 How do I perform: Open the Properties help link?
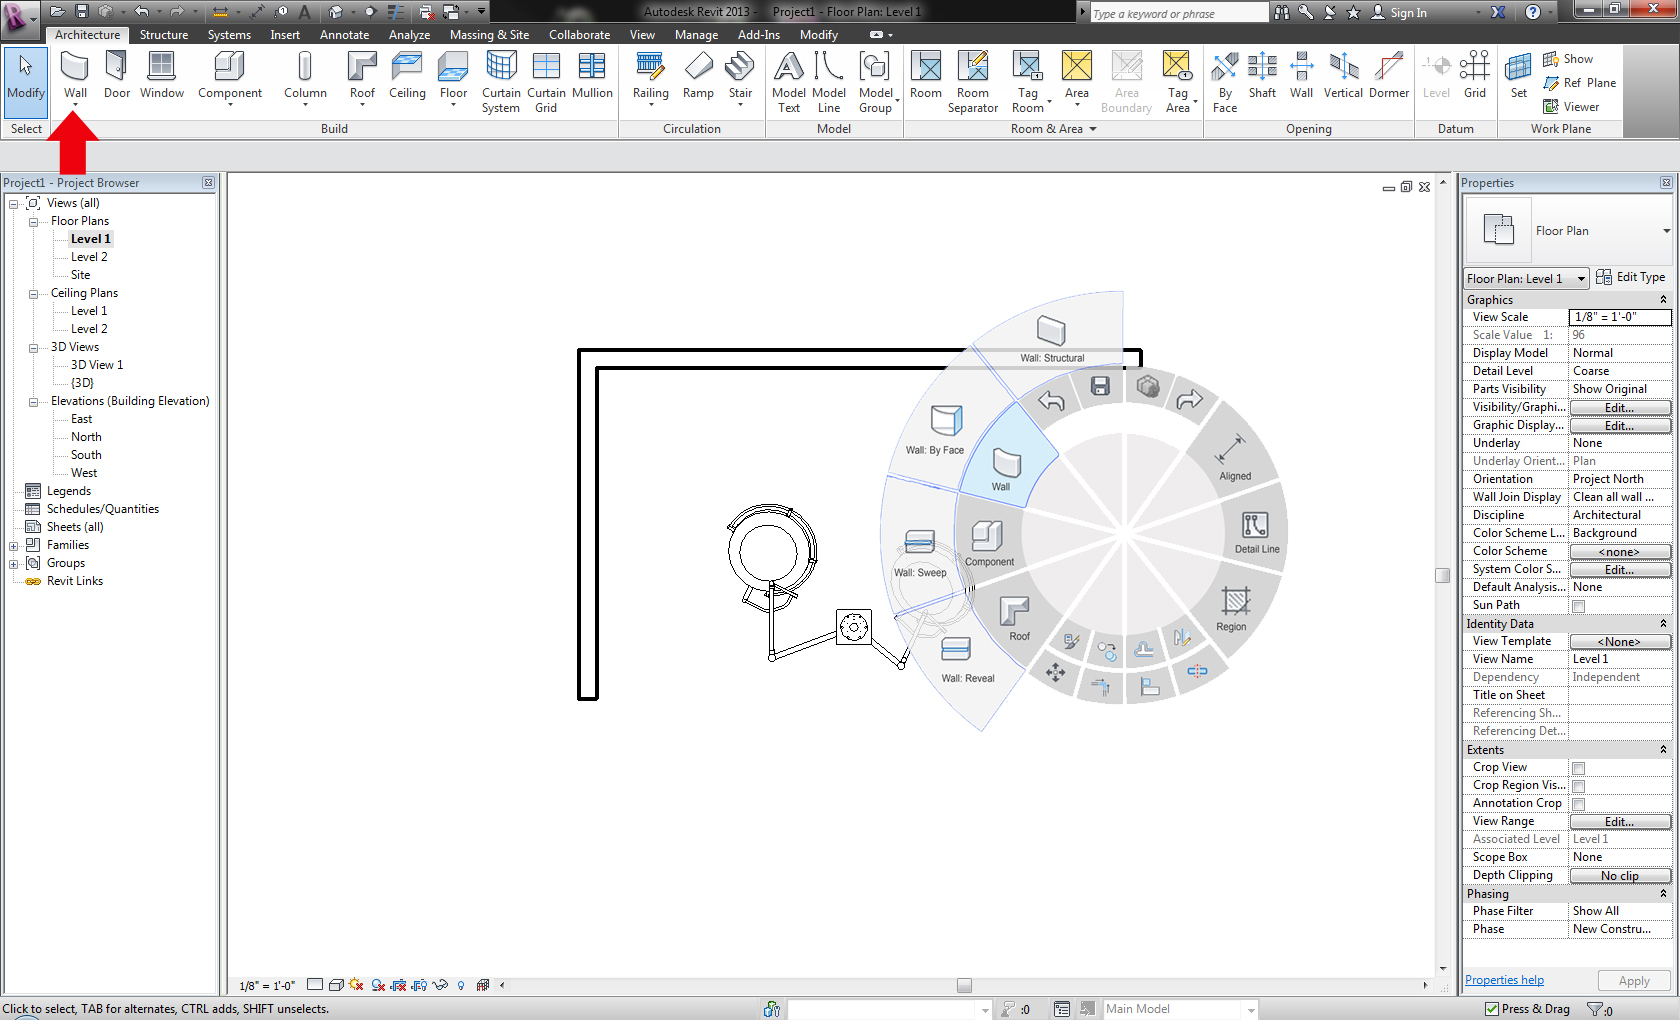point(1504,980)
